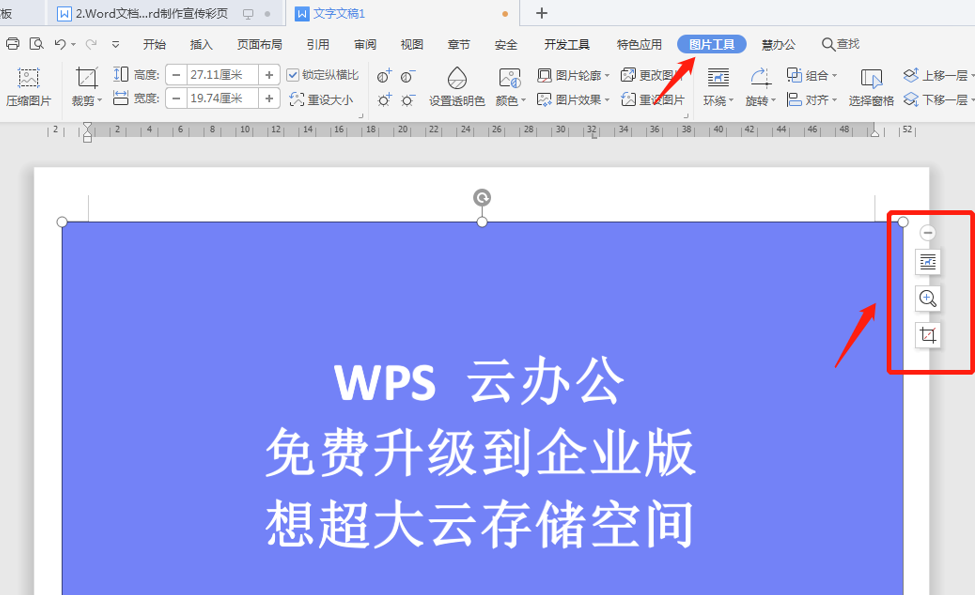
Task: Open the 图片效果 picture effects dropdown
Action: 573,99
